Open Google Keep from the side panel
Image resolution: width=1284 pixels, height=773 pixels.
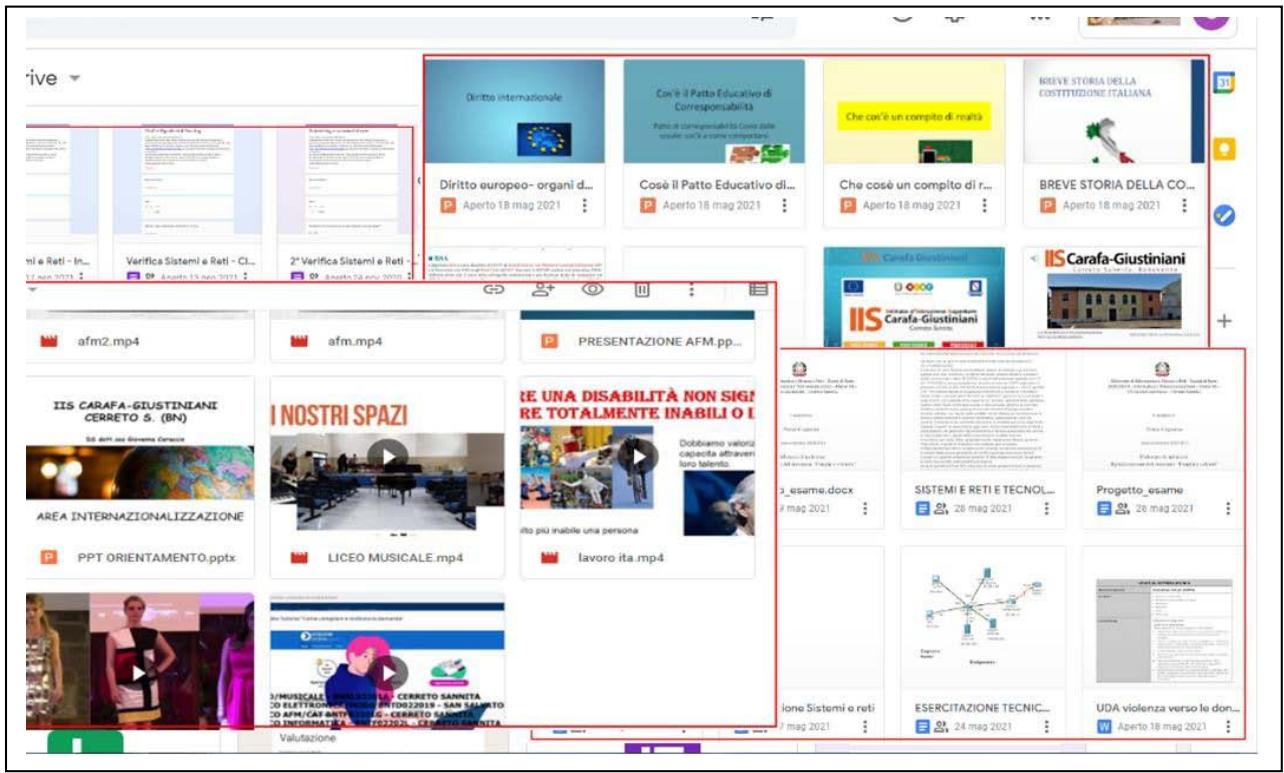1223,150
